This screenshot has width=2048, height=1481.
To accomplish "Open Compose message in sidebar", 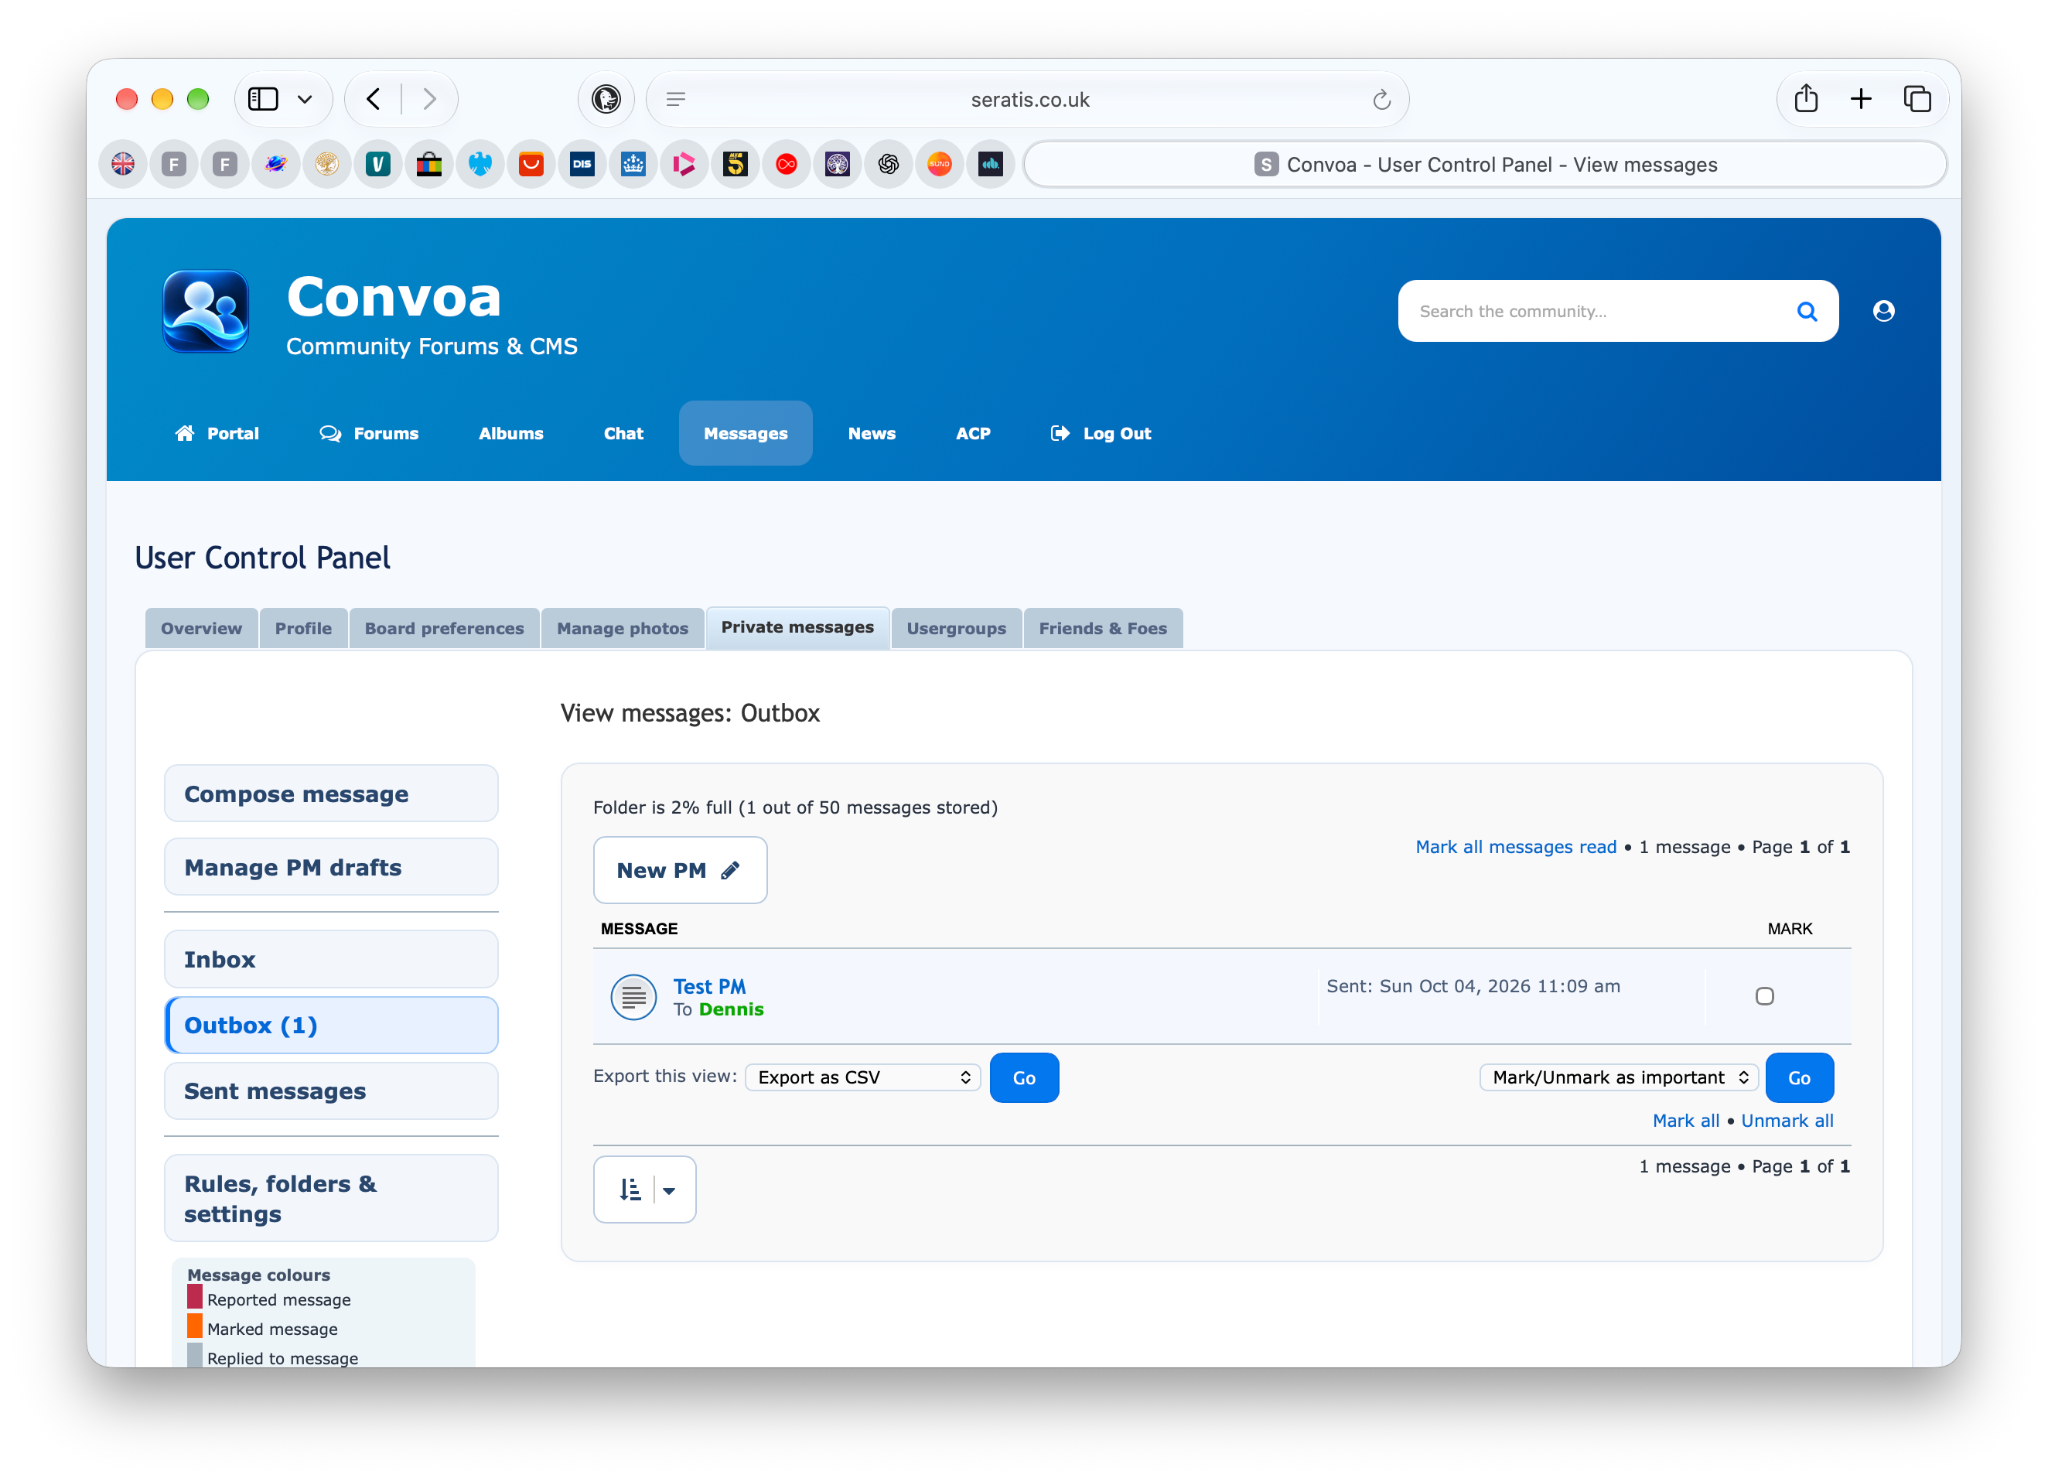I will coord(331,794).
